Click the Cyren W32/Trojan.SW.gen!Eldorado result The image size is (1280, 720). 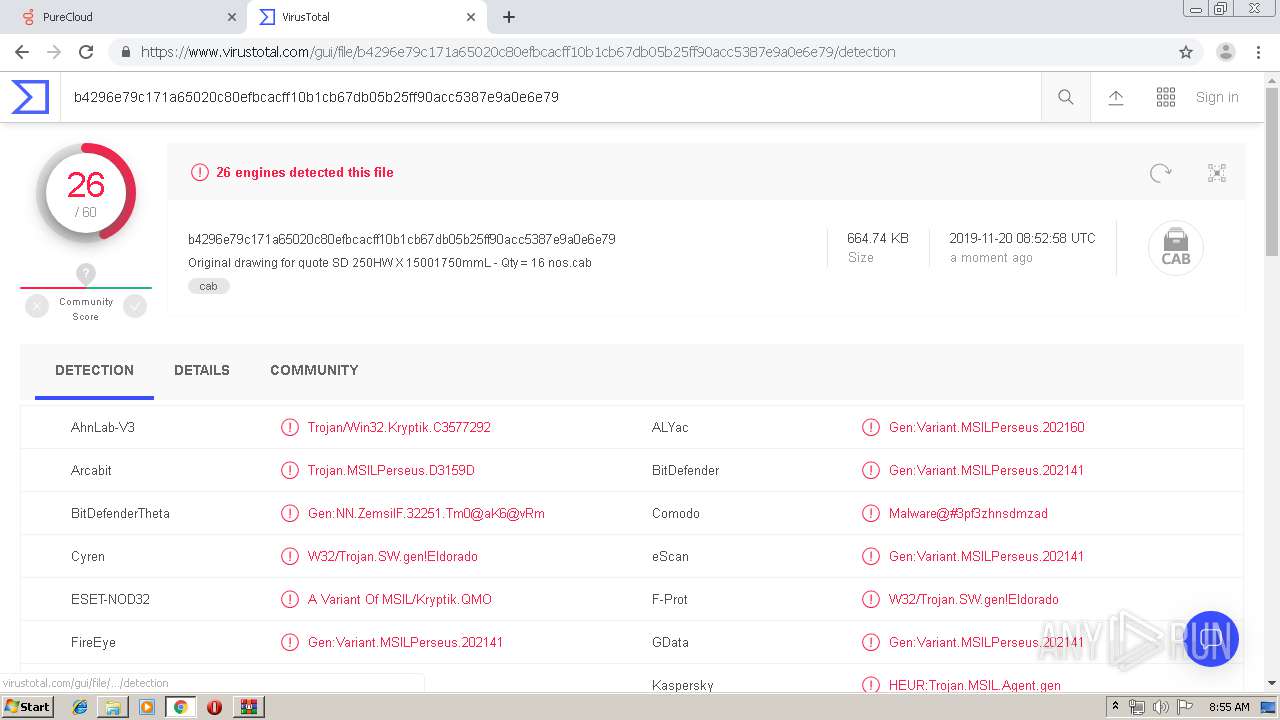(393, 556)
